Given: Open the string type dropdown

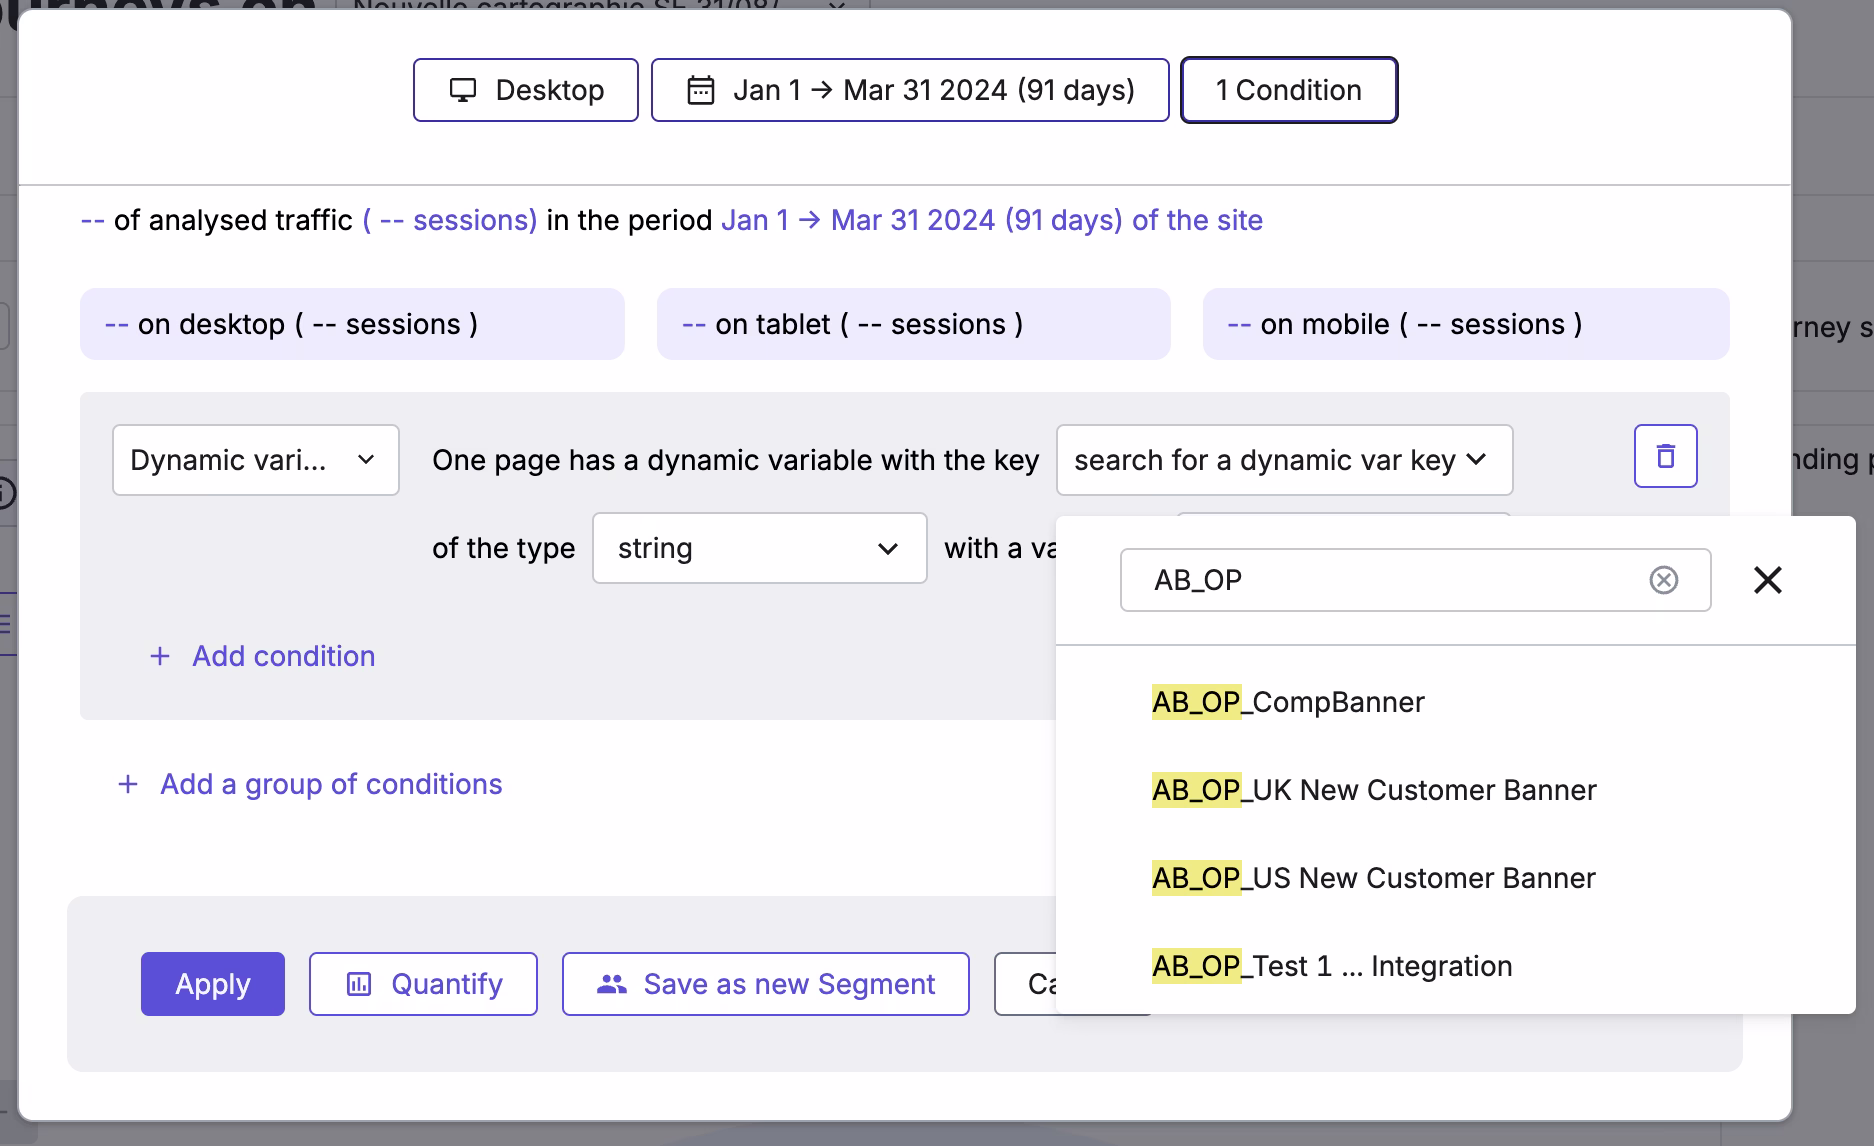Looking at the screenshot, I should pos(759,548).
